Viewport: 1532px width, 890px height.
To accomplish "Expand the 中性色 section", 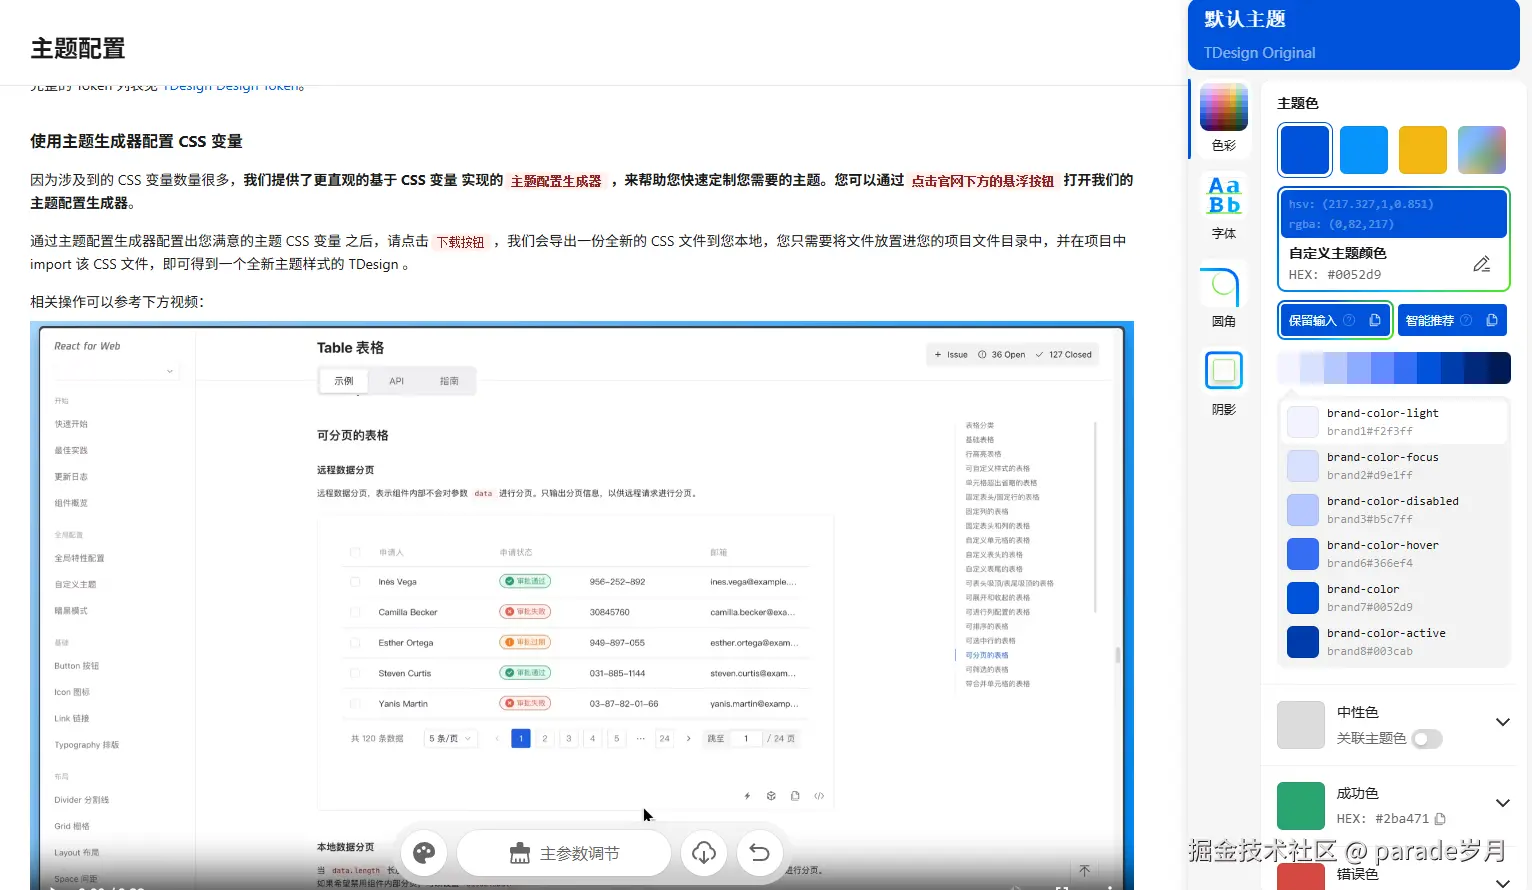I will [1503, 721].
